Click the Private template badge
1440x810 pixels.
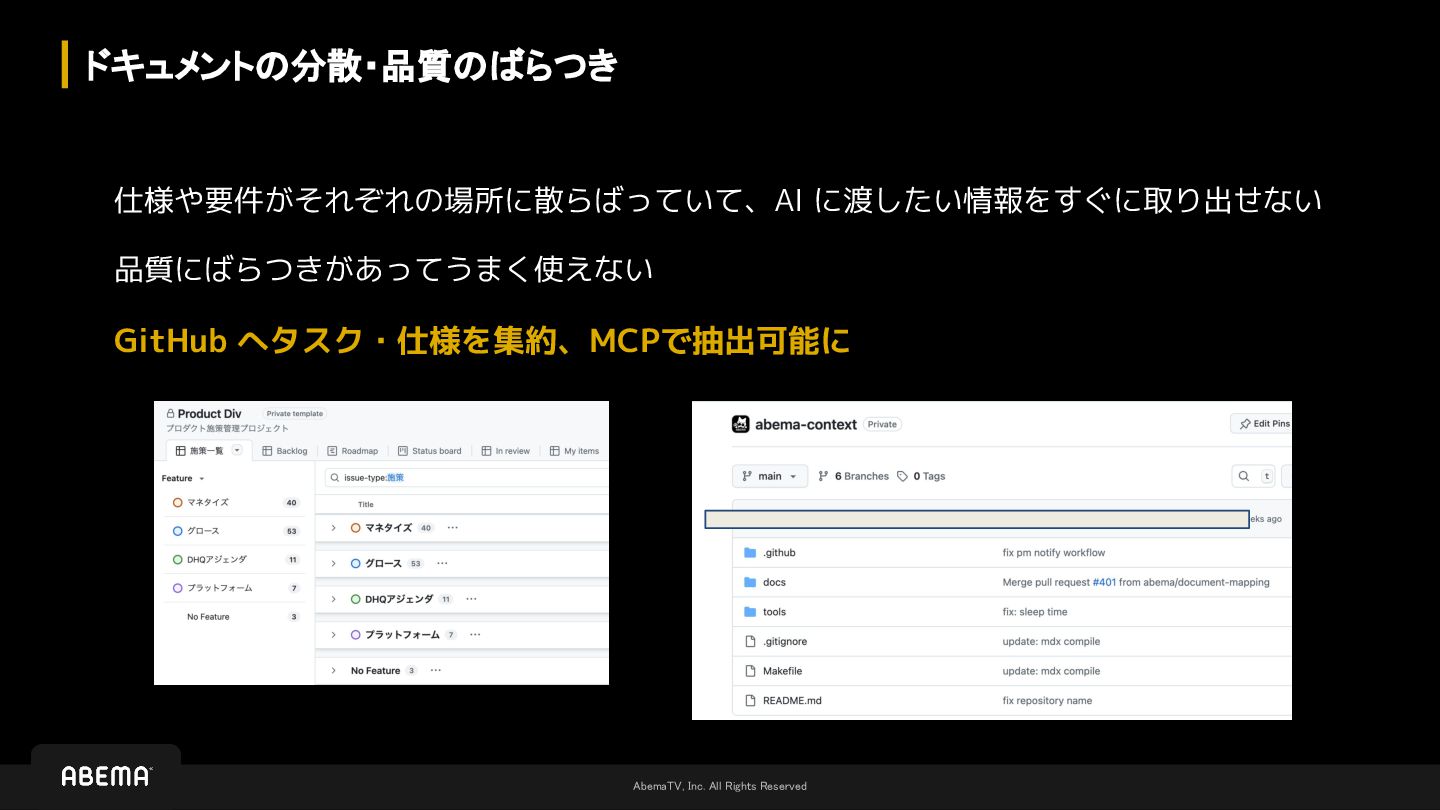pos(295,413)
